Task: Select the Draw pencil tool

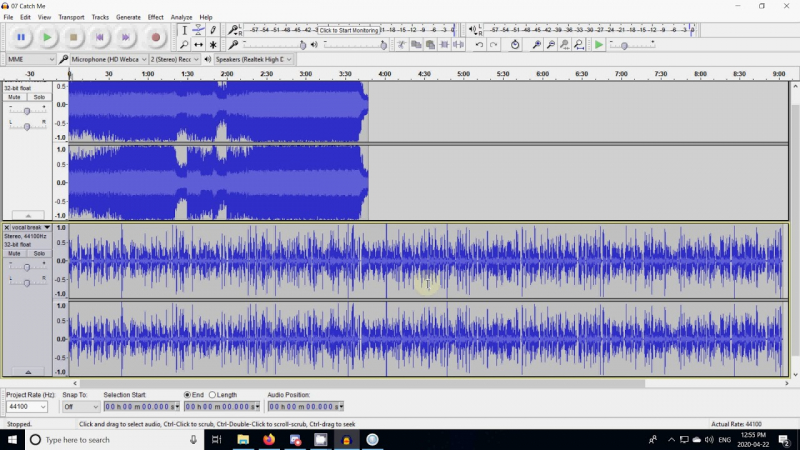Action: point(213,31)
